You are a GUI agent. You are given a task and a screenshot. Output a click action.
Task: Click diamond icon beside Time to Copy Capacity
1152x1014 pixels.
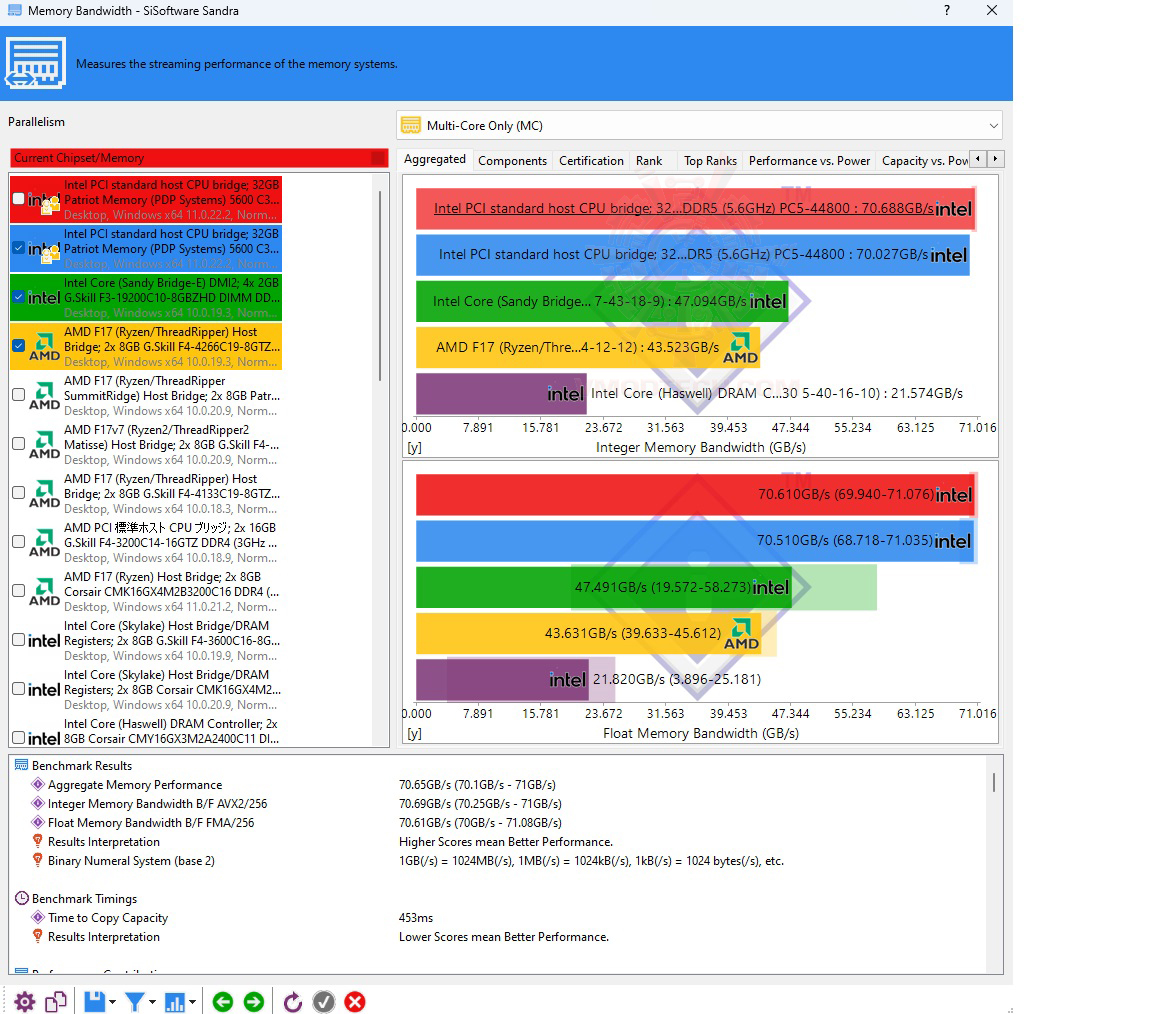pos(38,917)
